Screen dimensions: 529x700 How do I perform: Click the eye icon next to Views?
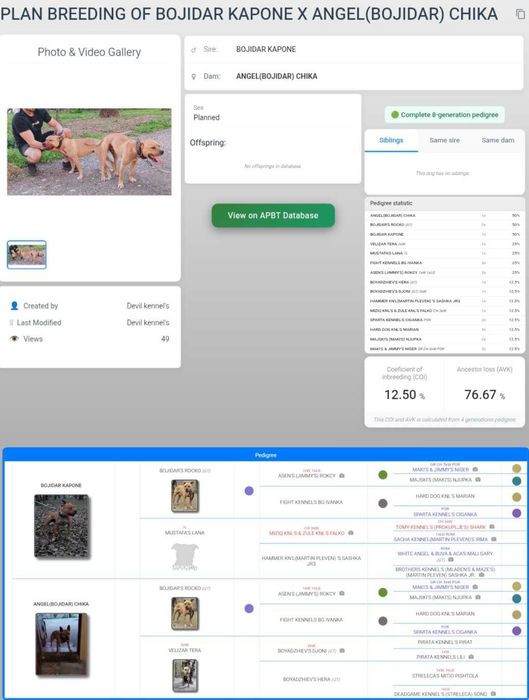[x=14, y=339]
